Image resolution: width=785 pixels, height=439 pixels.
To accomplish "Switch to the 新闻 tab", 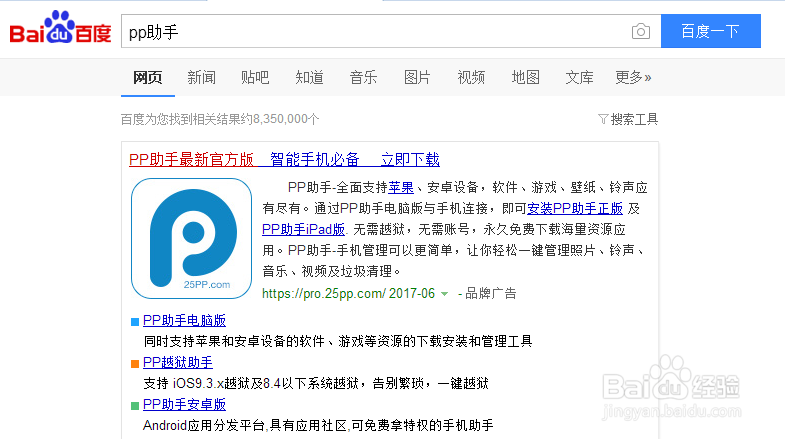I will click(x=202, y=77).
